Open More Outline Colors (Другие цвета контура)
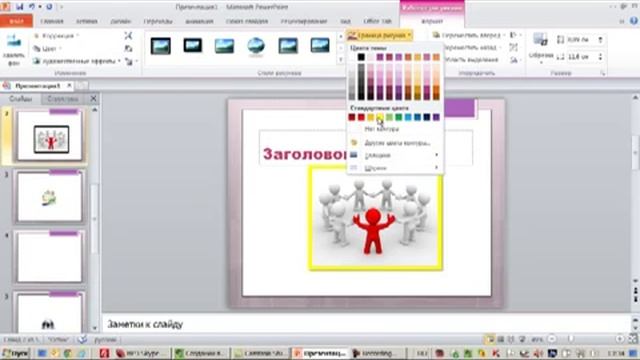Image resolution: width=640 pixels, height=360 pixels. (397, 143)
